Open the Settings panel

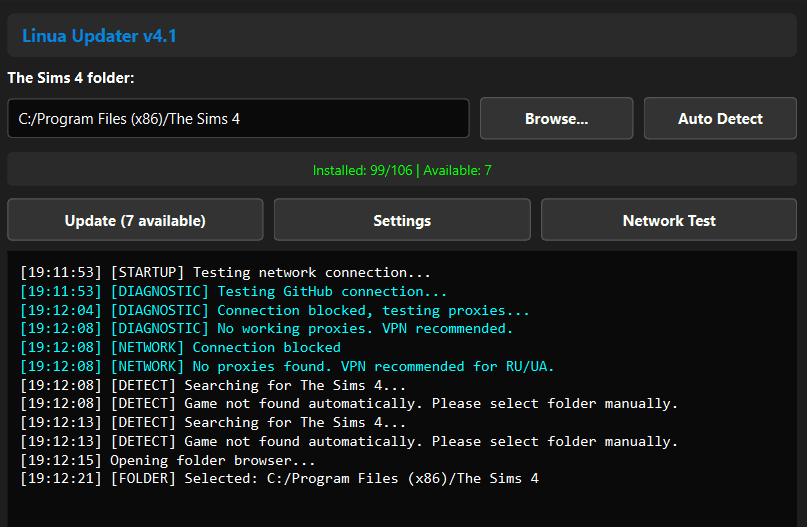click(402, 220)
